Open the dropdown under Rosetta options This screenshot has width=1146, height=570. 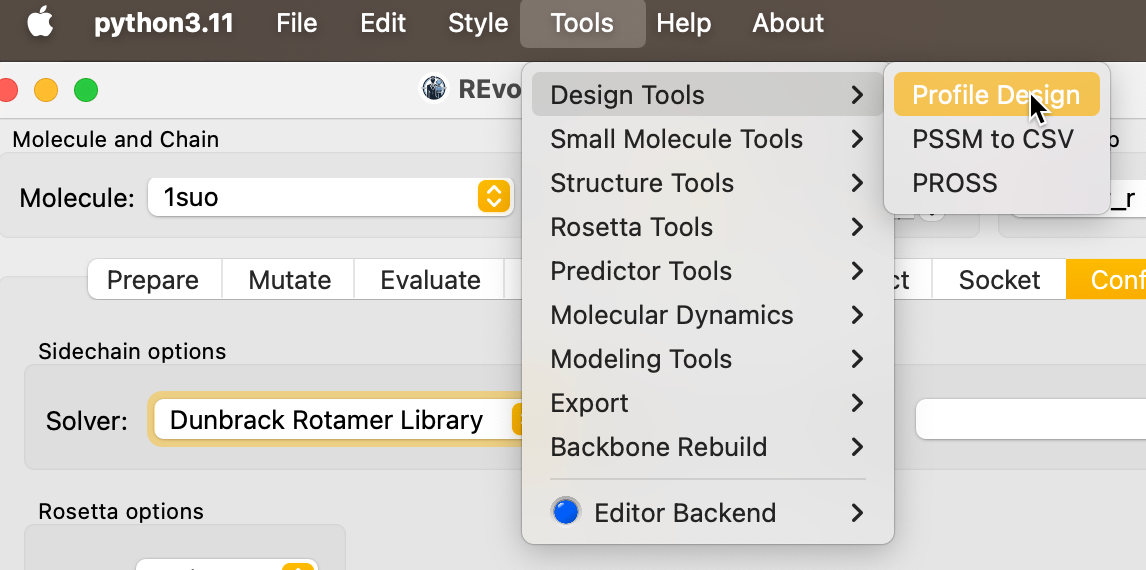coord(227,565)
